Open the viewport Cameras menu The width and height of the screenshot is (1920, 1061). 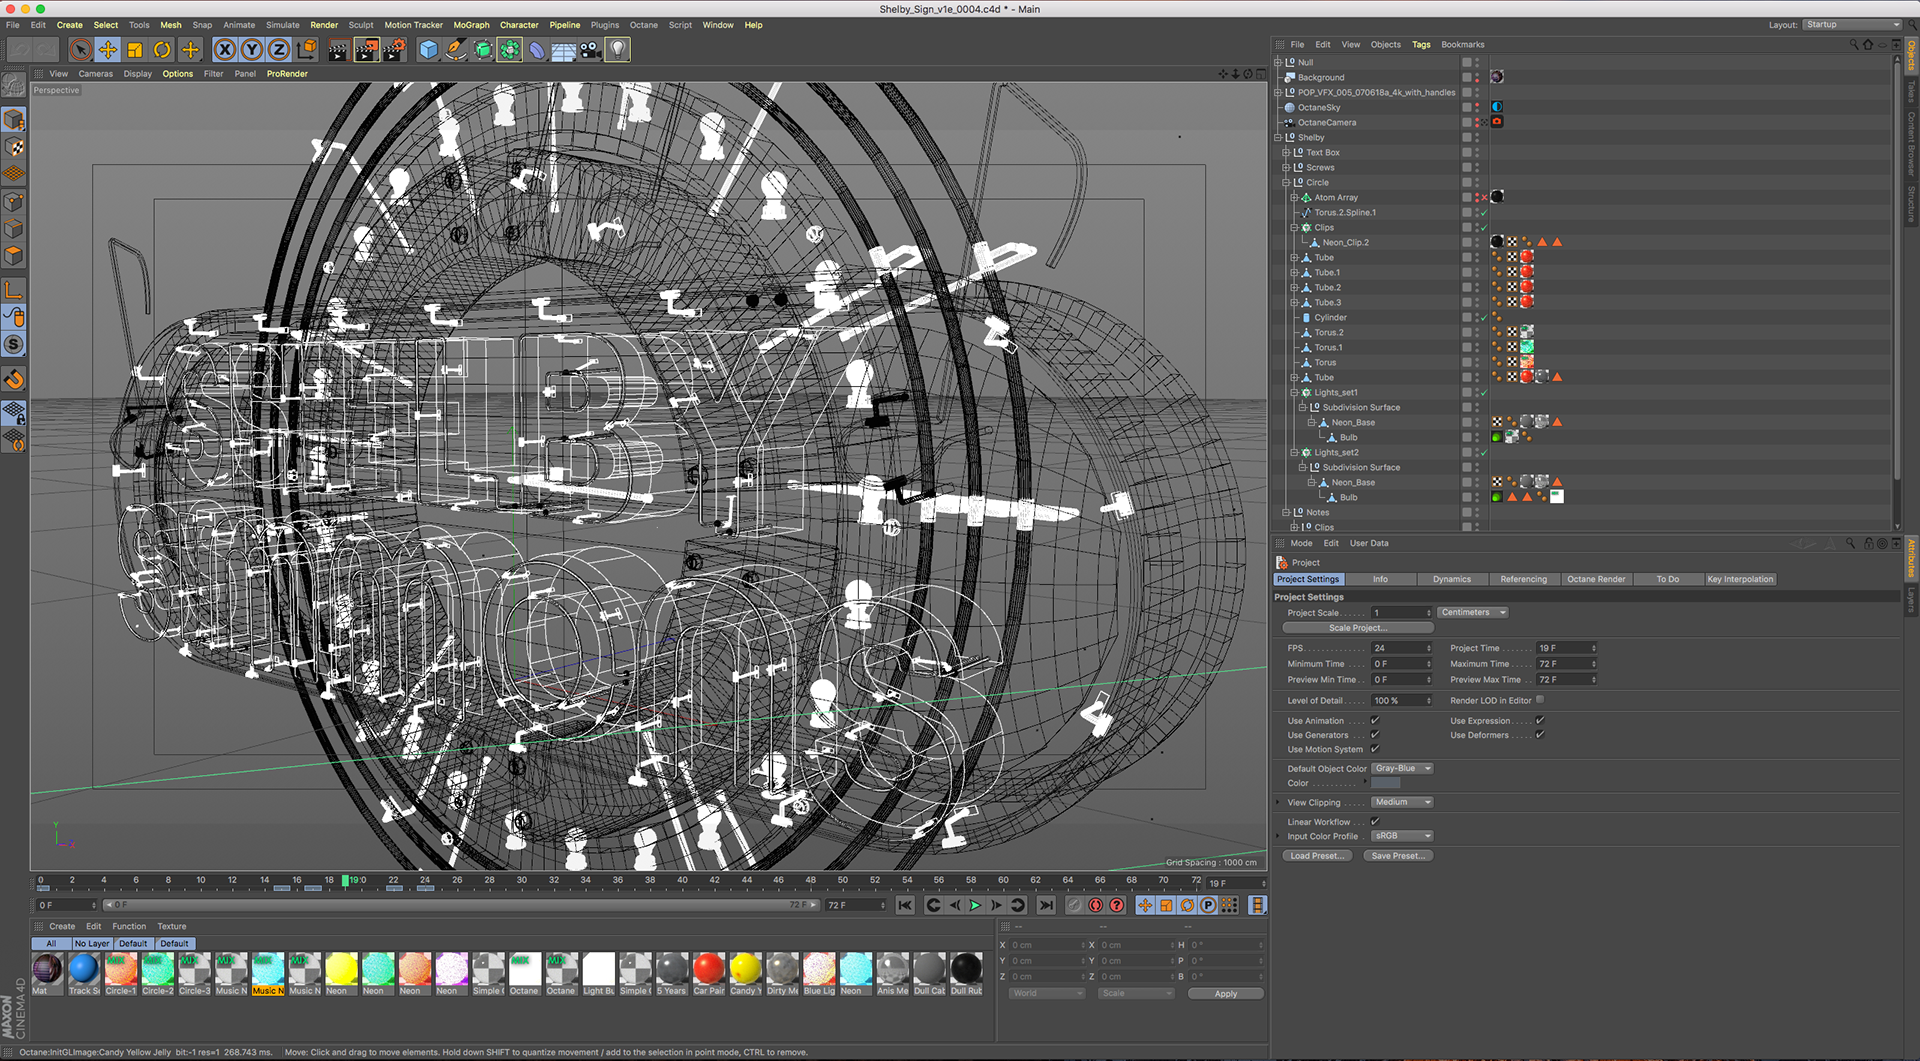click(96, 74)
